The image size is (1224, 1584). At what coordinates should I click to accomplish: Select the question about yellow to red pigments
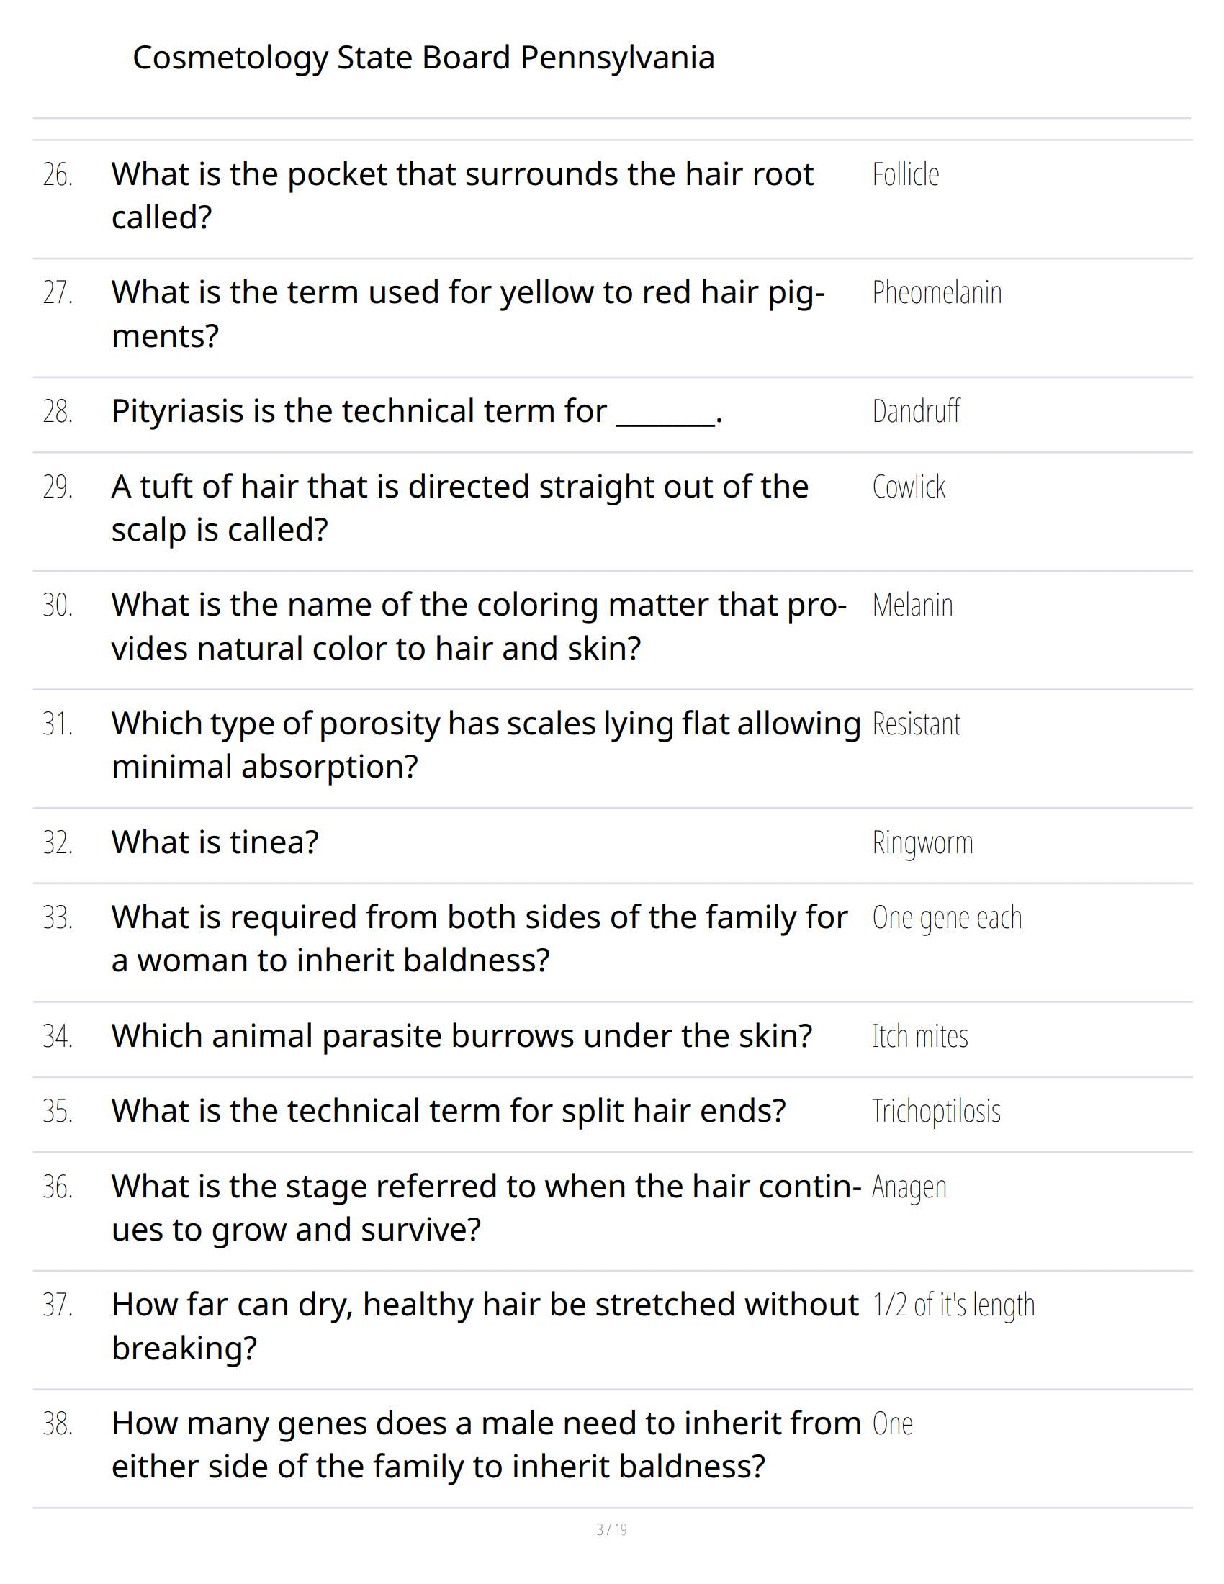coord(468,314)
